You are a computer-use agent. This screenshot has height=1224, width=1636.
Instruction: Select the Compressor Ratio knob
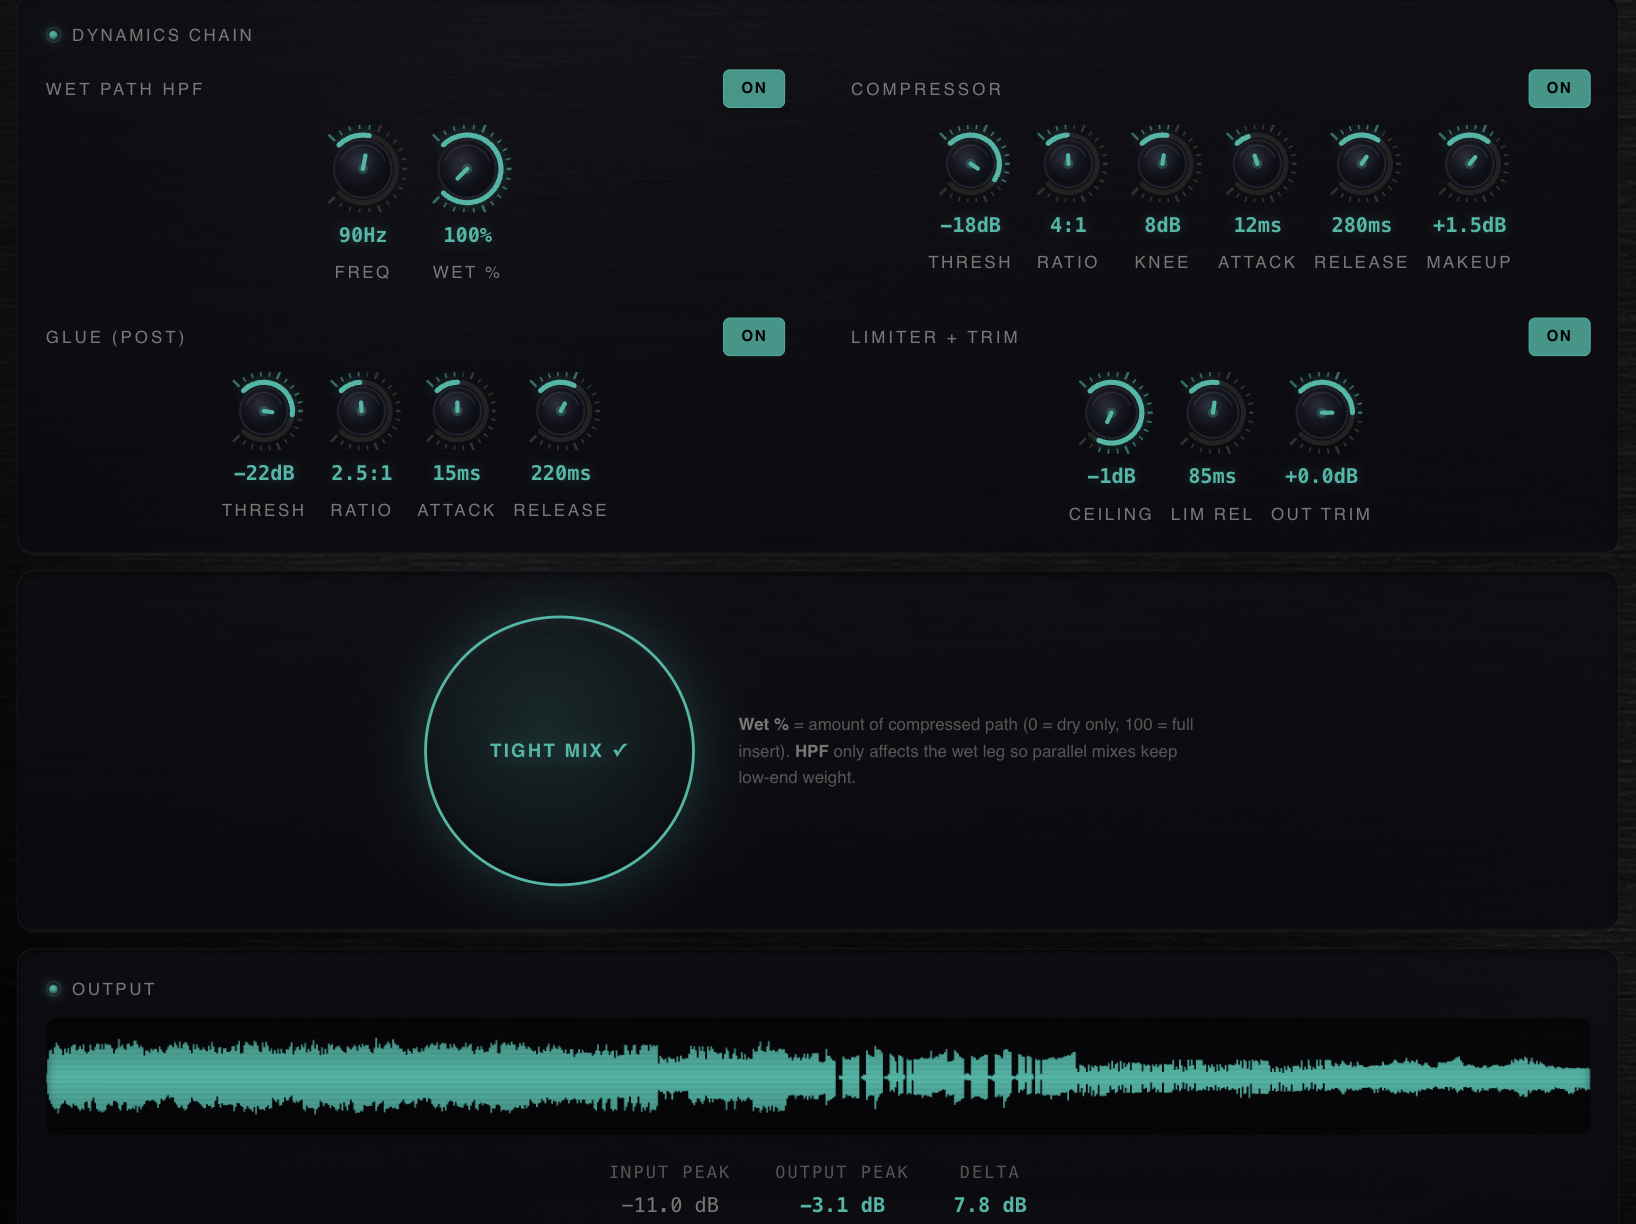pyautogui.click(x=1068, y=162)
